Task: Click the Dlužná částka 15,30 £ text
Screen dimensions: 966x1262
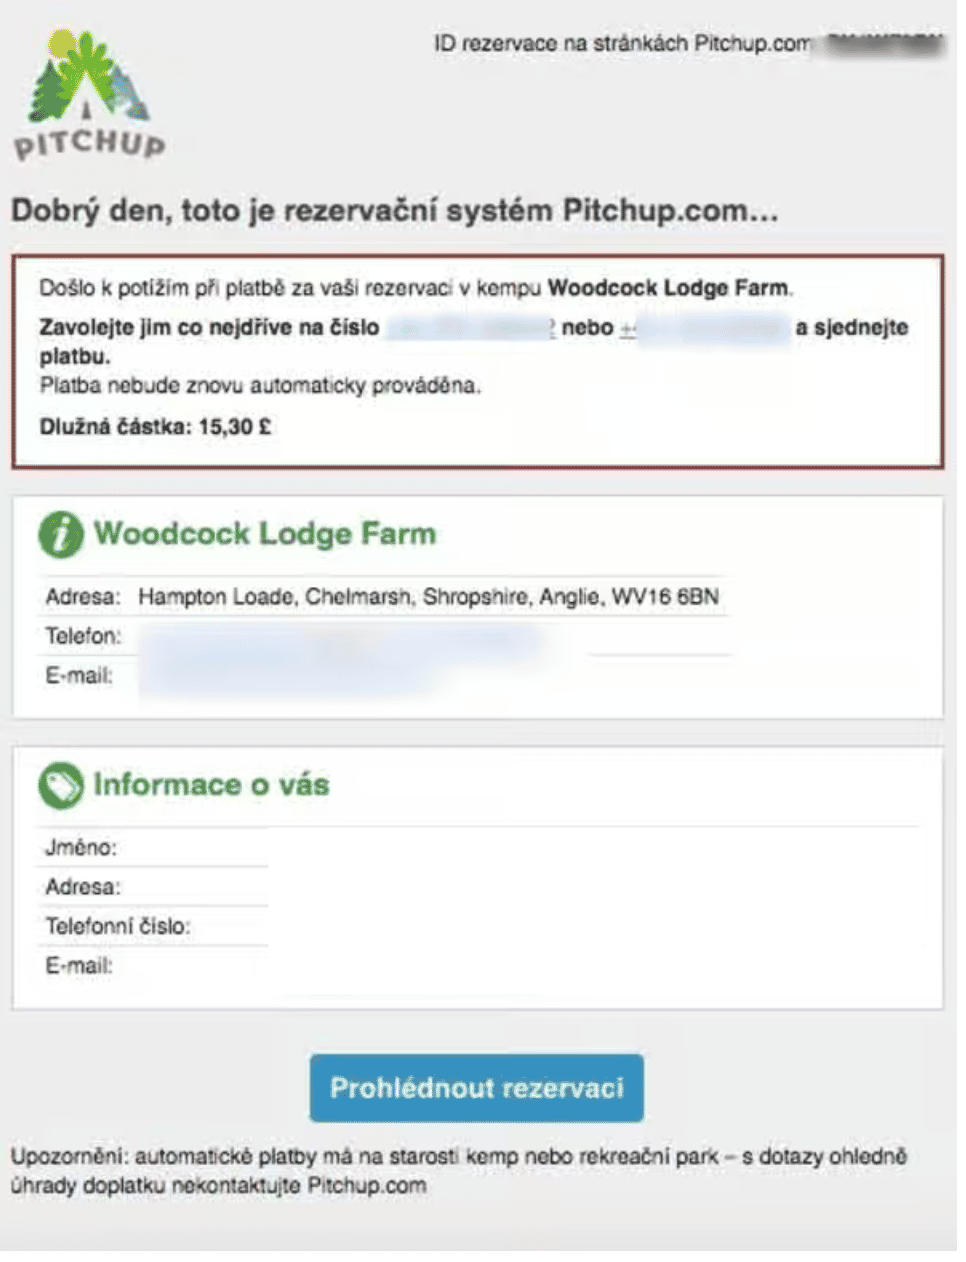Action: point(155,427)
